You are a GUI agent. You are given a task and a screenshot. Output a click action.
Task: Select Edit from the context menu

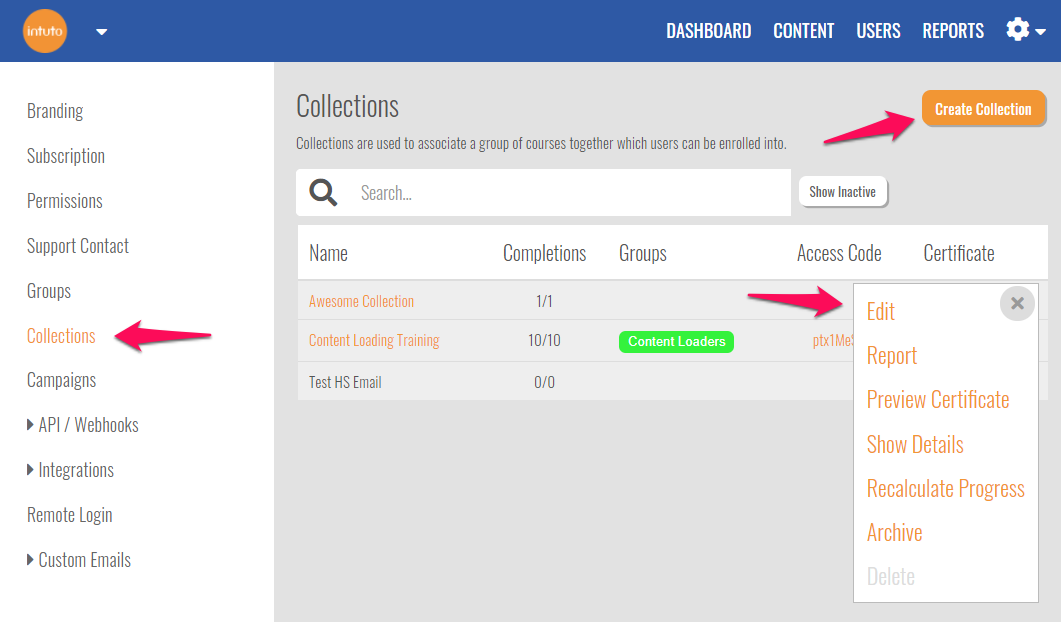tap(880, 311)
